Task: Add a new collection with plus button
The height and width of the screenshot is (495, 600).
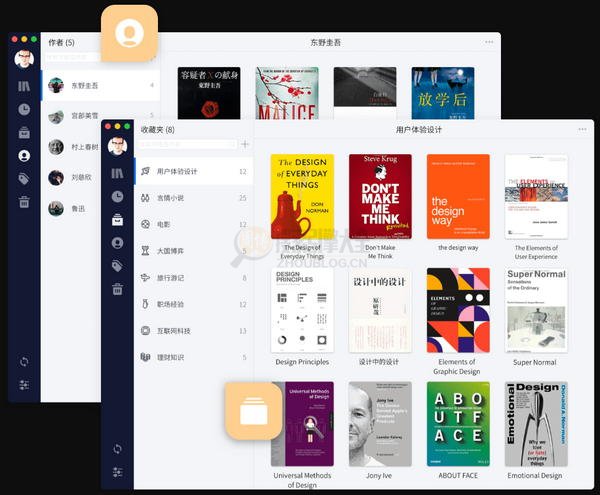Action: (245, 144)
